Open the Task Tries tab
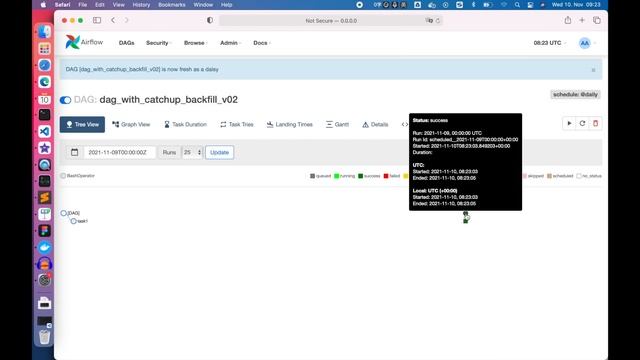 click(237, 124)
